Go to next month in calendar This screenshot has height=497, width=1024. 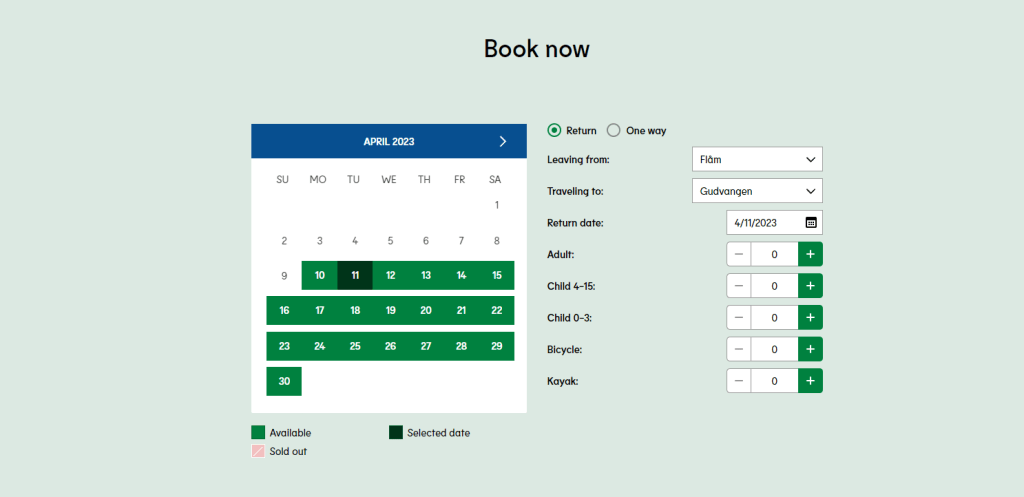tap(502, 141)
